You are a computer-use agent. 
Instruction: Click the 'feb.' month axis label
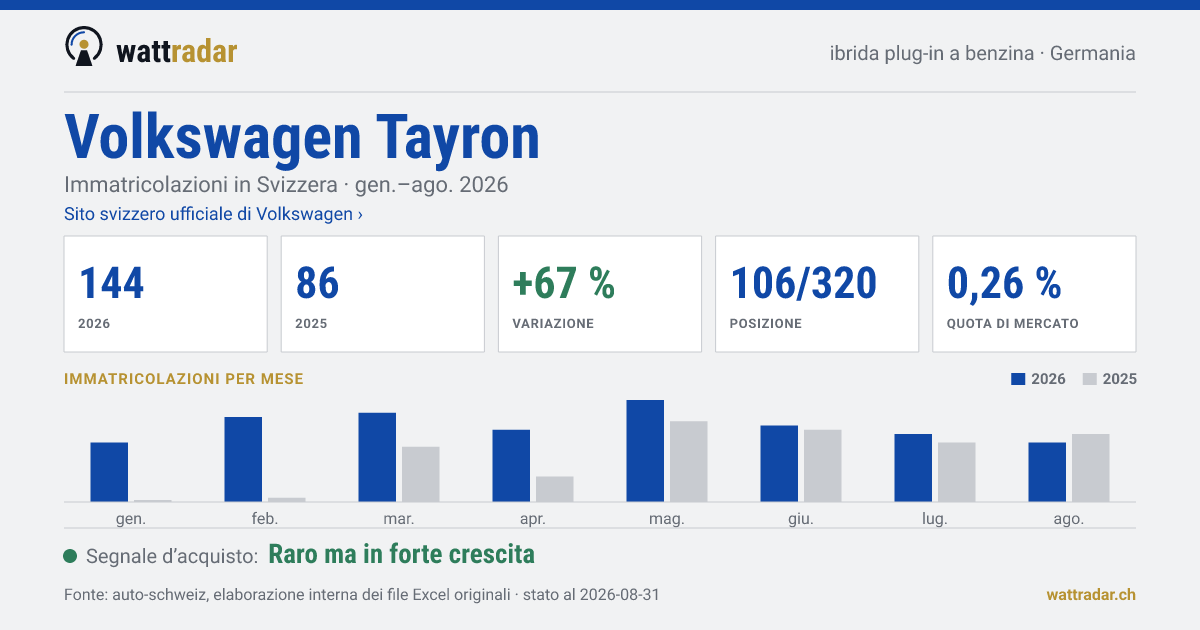click(265, 519)
